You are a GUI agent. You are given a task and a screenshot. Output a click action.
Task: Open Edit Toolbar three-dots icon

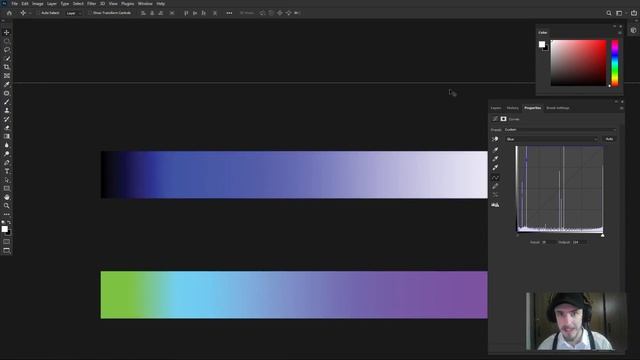click(7, 214)
